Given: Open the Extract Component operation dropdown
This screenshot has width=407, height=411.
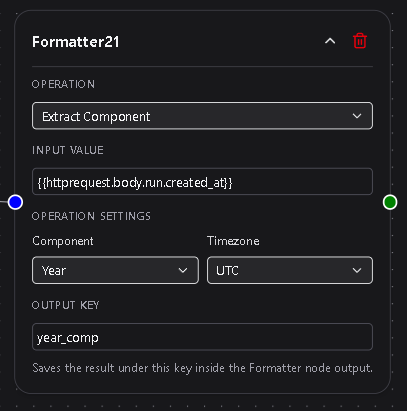Looking at the screenshot, I should (202, 116).
